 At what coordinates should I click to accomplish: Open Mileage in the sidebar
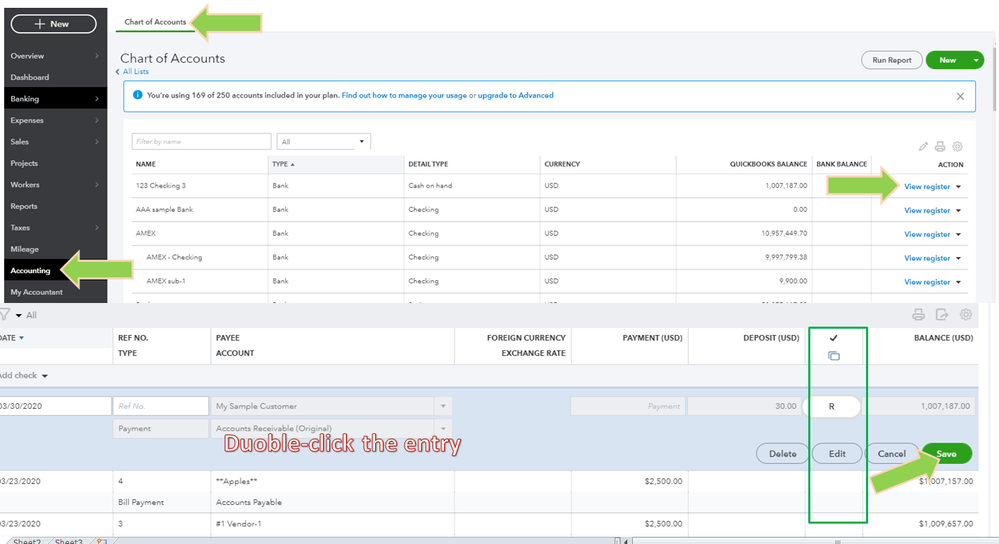point(55,249)
